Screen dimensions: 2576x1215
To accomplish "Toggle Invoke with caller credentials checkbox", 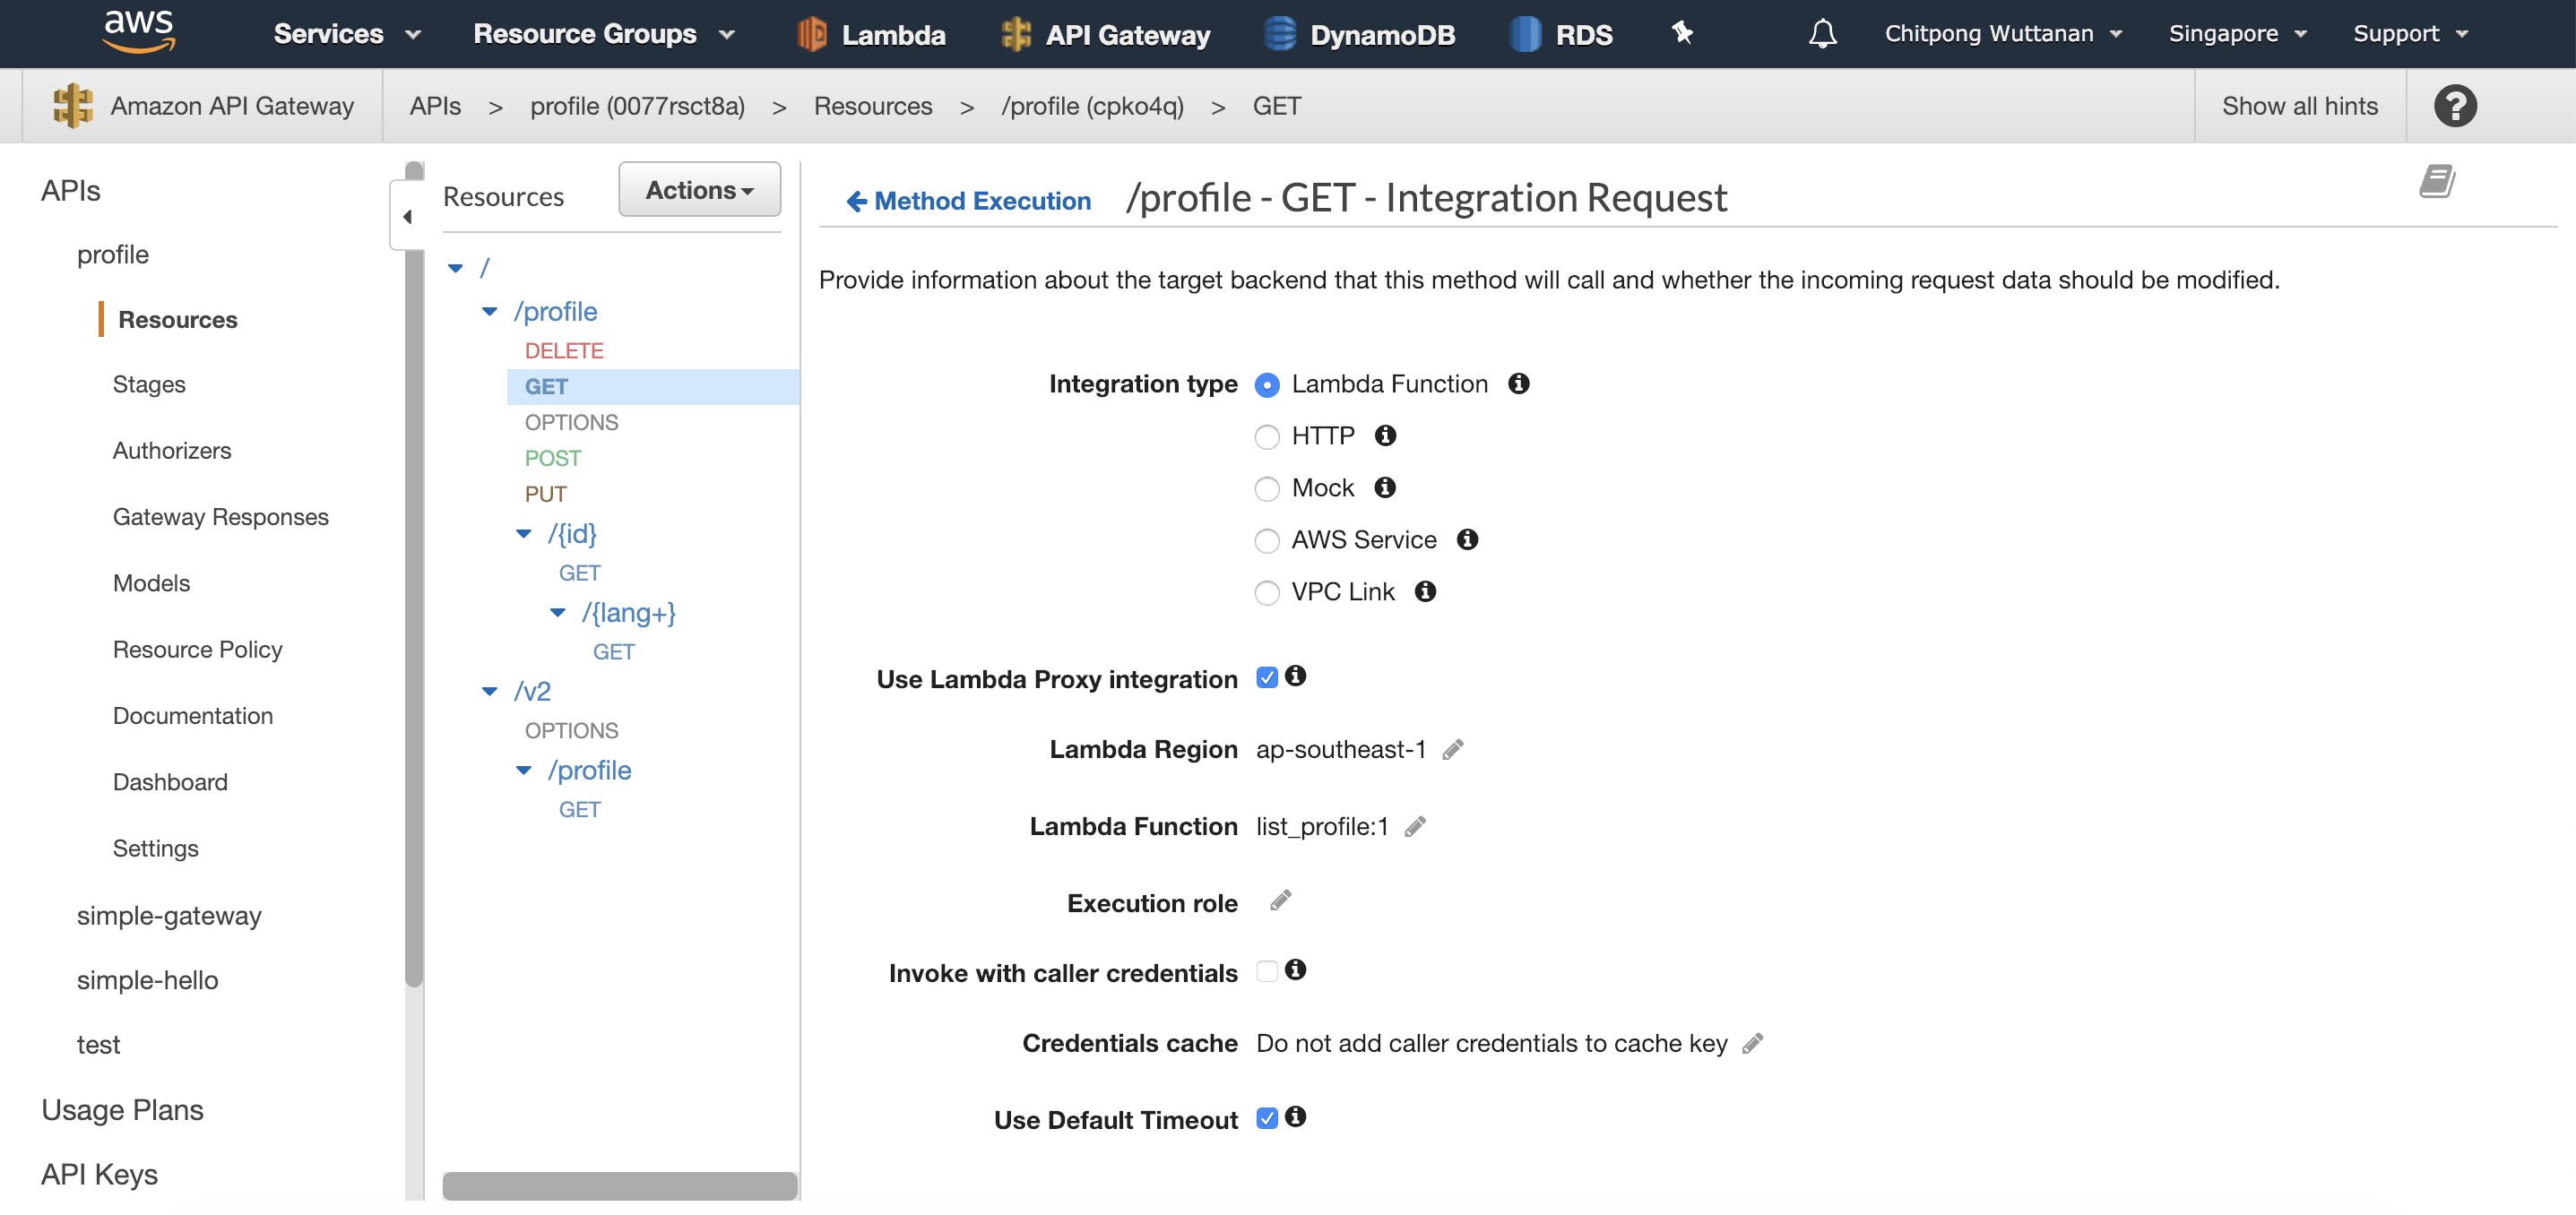I will 1267,971.
